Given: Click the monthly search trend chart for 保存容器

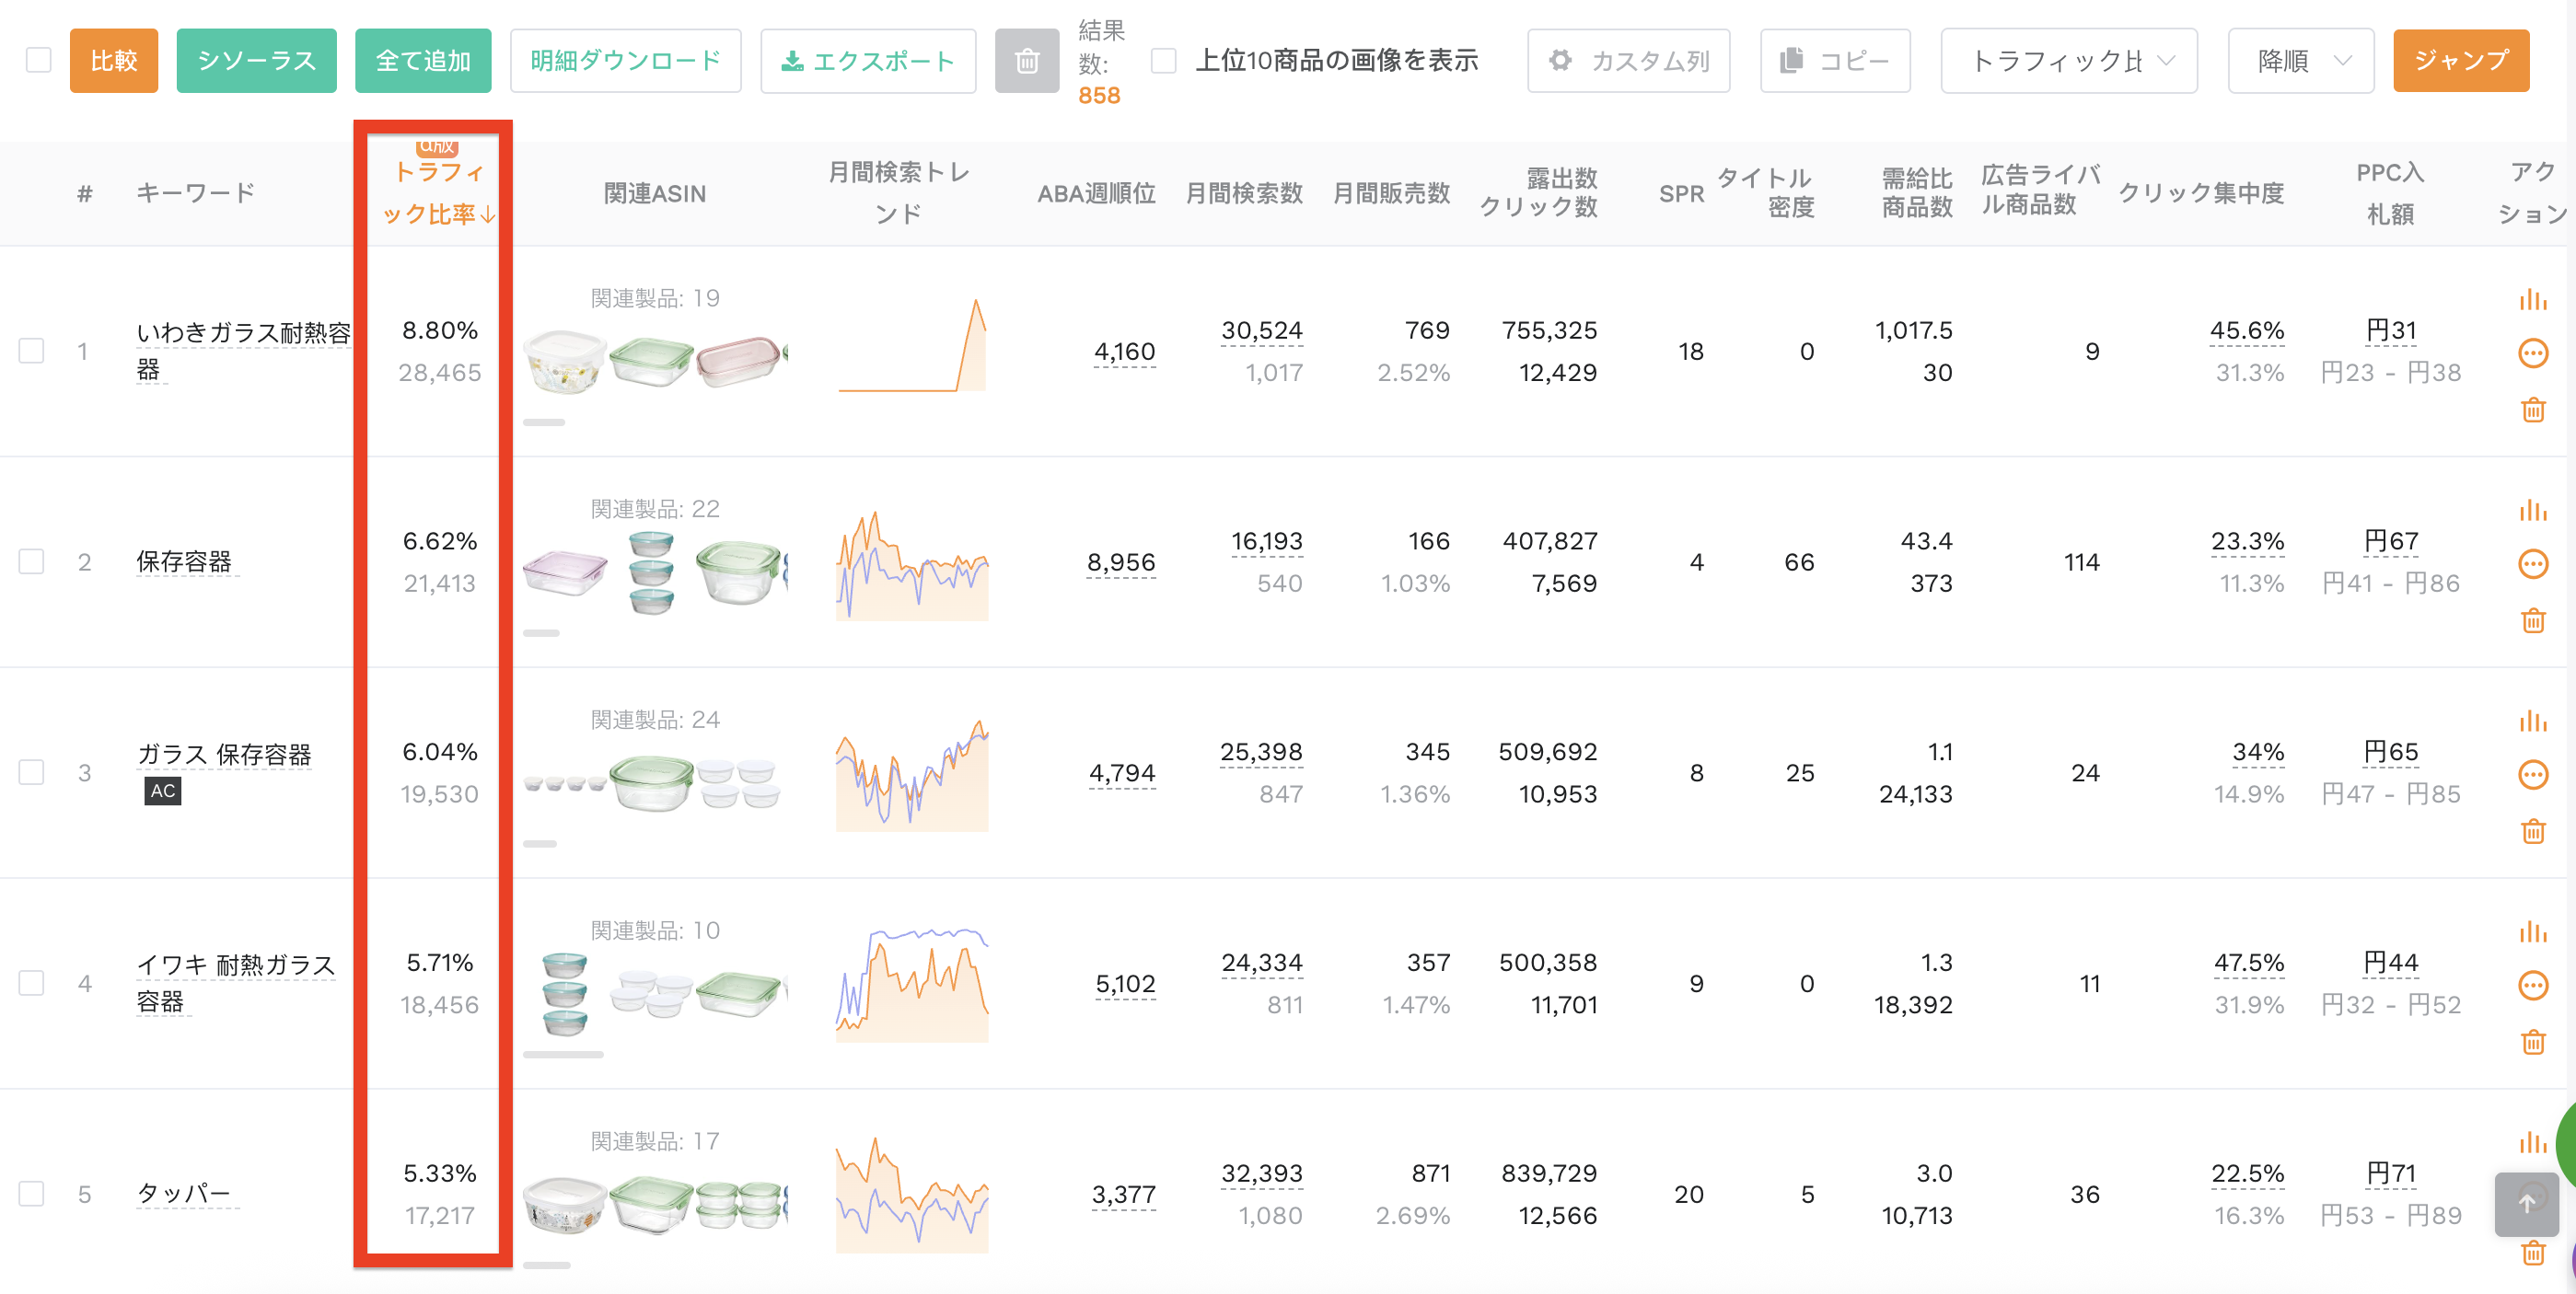Looking at the screenshot, I should (912, 565).
